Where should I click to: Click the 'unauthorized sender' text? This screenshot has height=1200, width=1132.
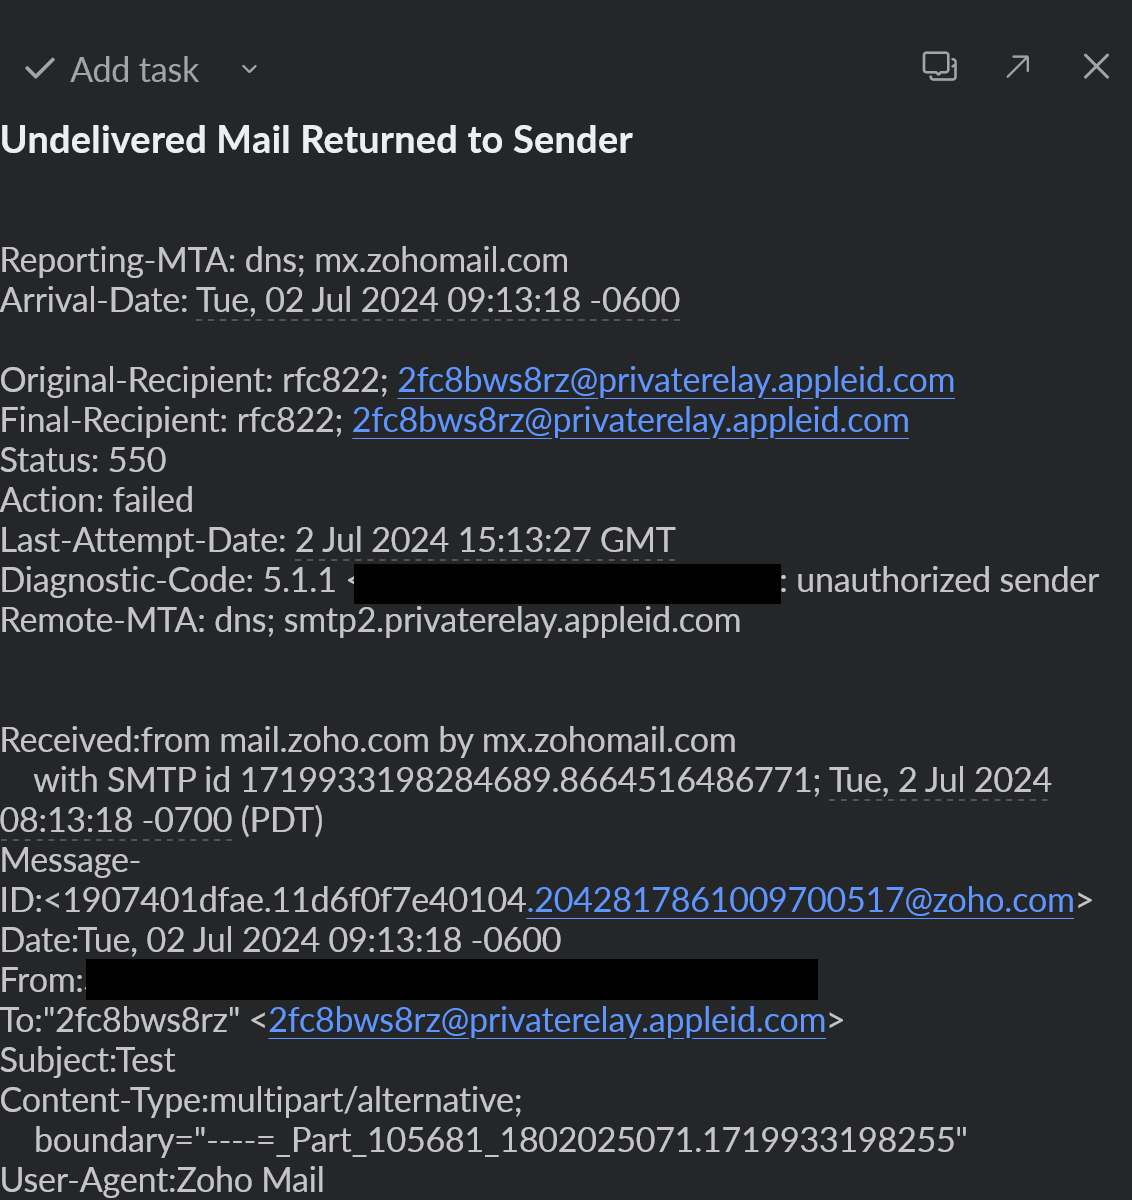[947, 580]
